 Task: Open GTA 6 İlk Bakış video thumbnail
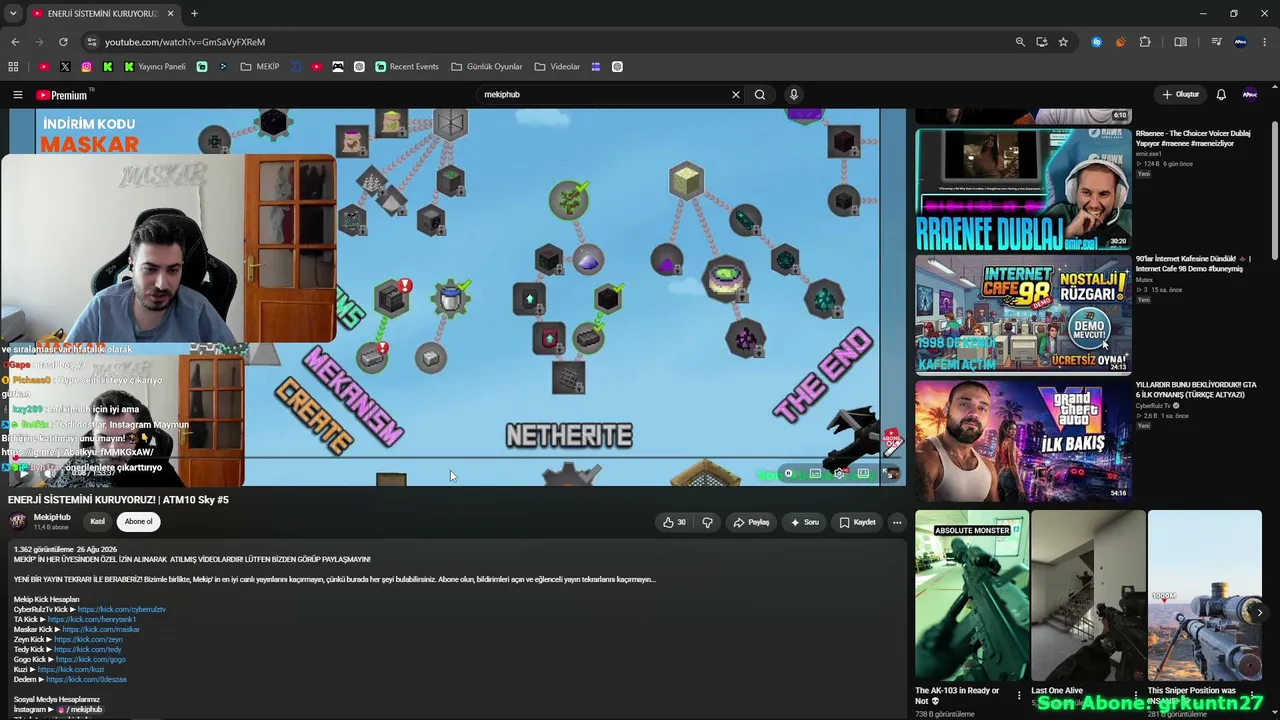1023,441
